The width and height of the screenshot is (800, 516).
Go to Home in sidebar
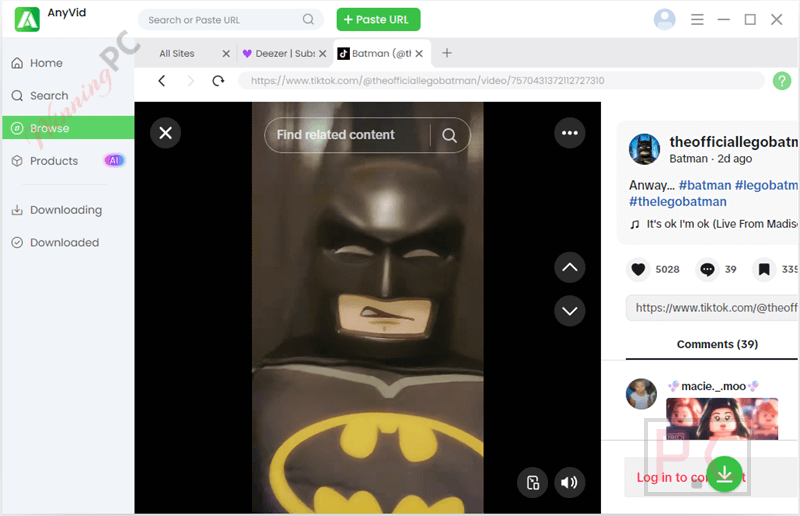tap(68, 63)
